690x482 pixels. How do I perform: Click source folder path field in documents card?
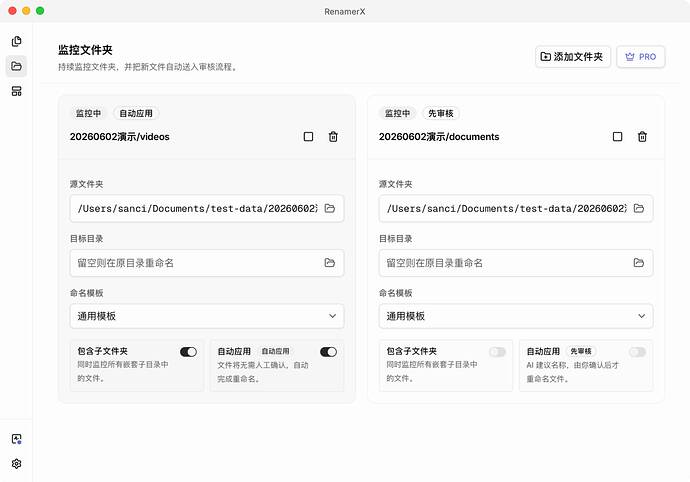tap(516, 208)
